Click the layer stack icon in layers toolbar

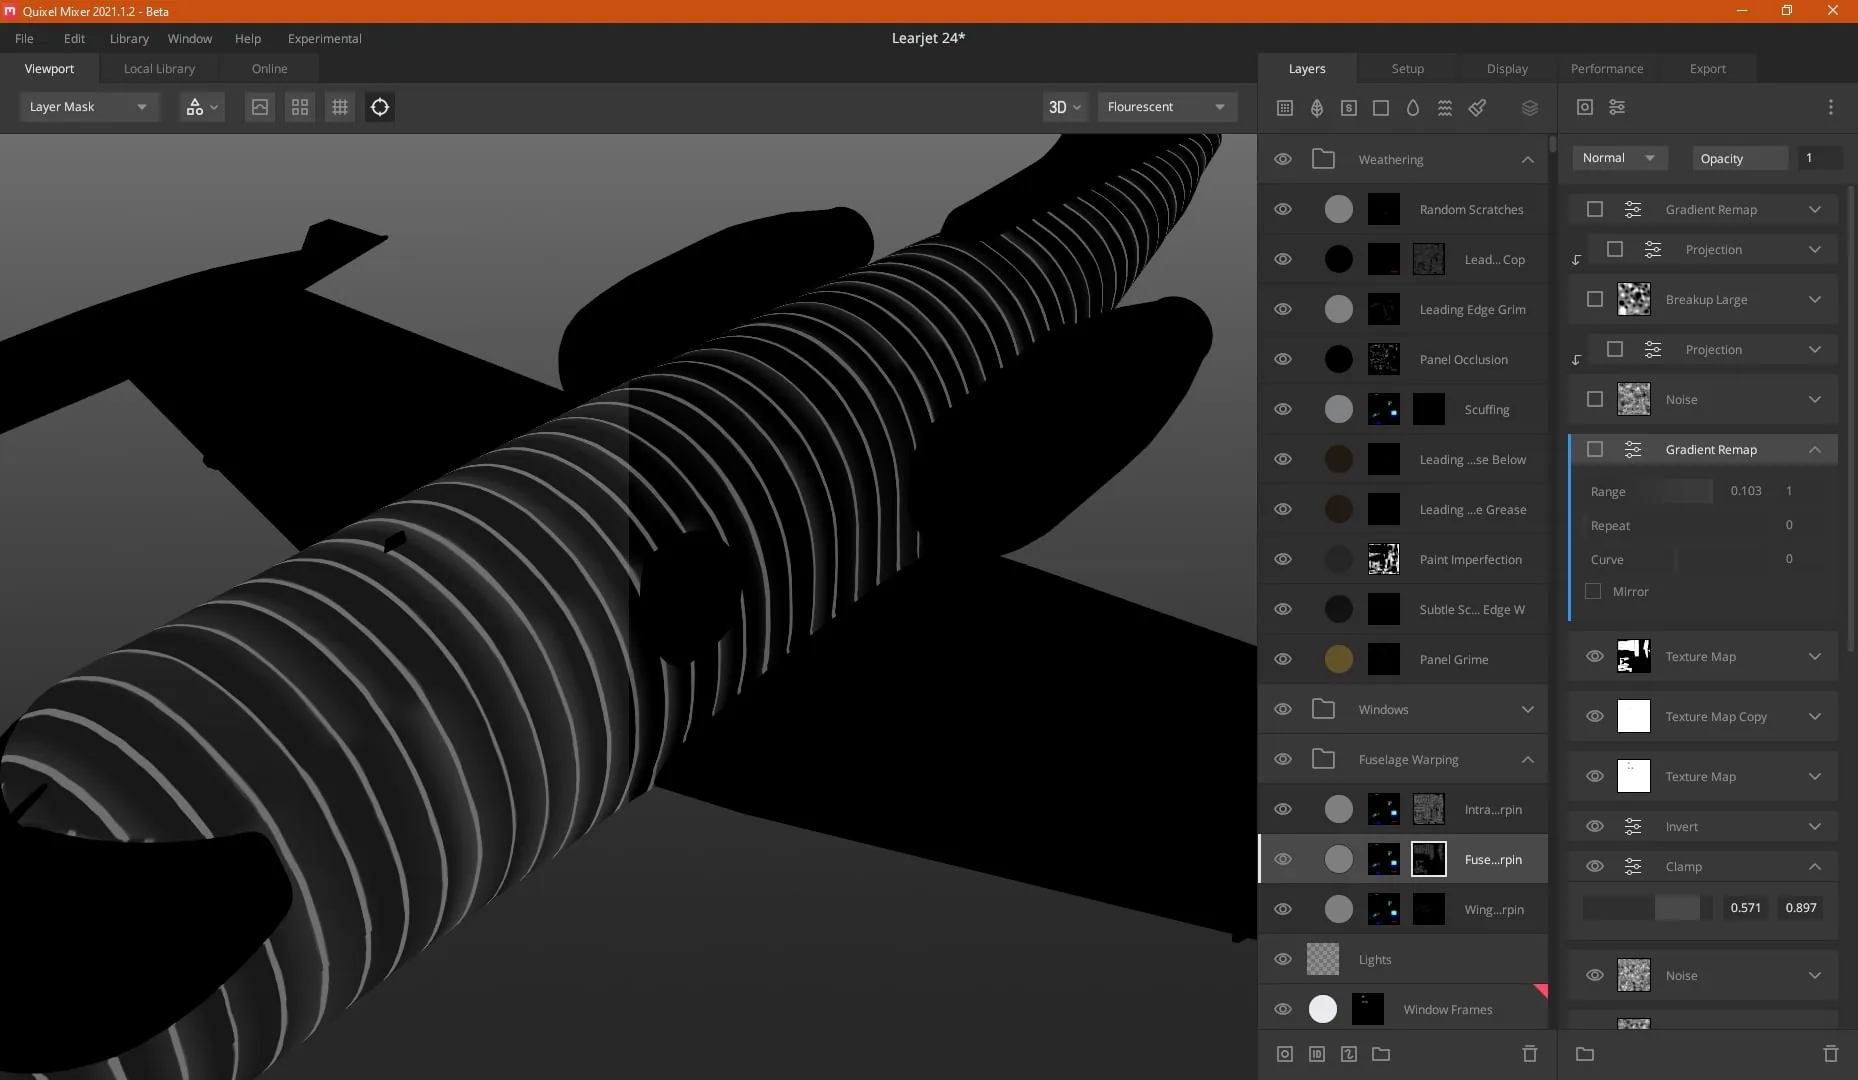(1529, 107)
